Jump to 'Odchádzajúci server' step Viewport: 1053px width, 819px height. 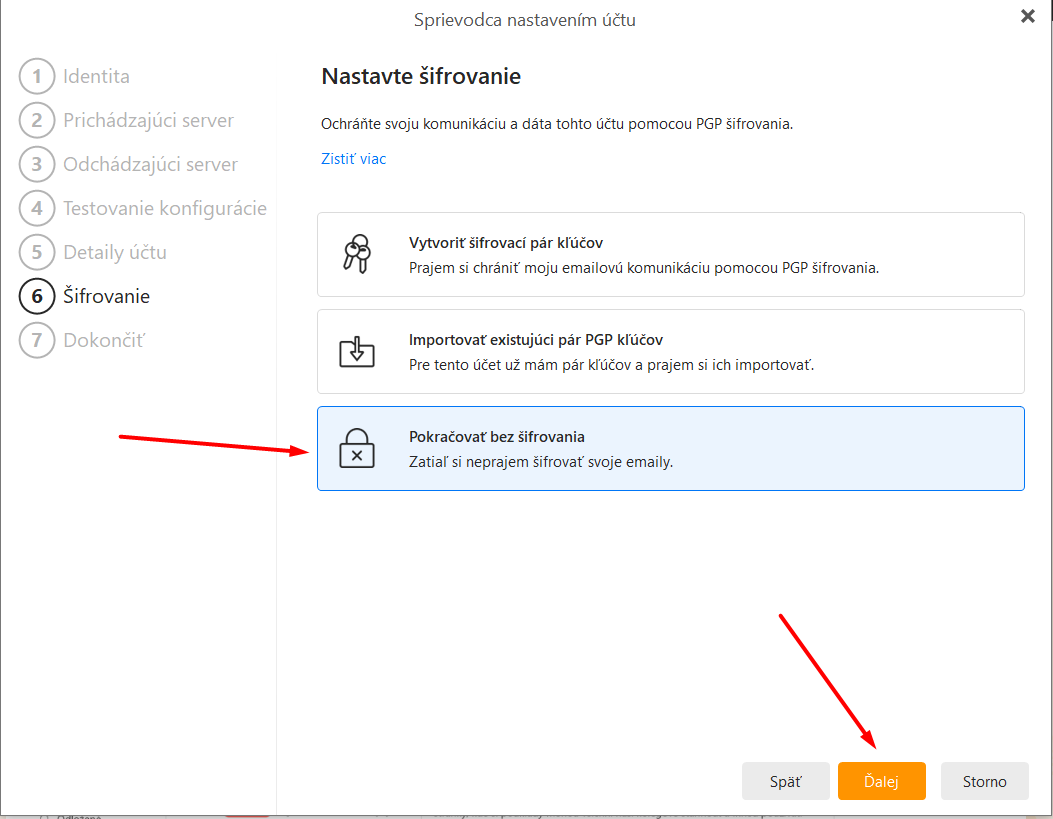click(150, 165)
